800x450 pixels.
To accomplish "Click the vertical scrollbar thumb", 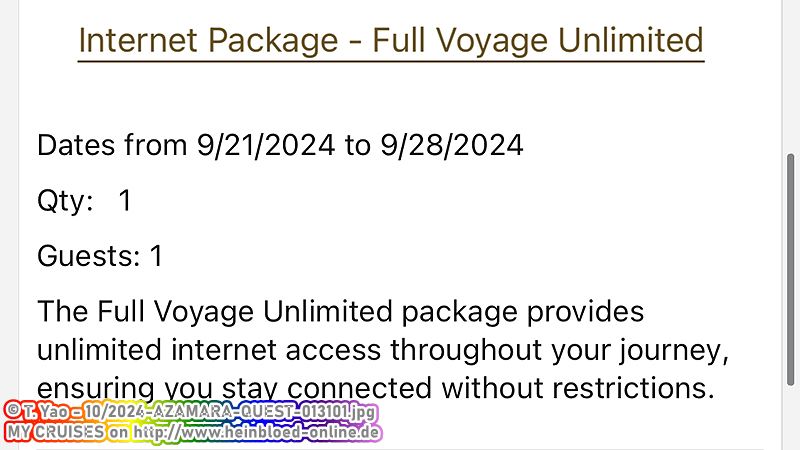I will coord(790,269).
